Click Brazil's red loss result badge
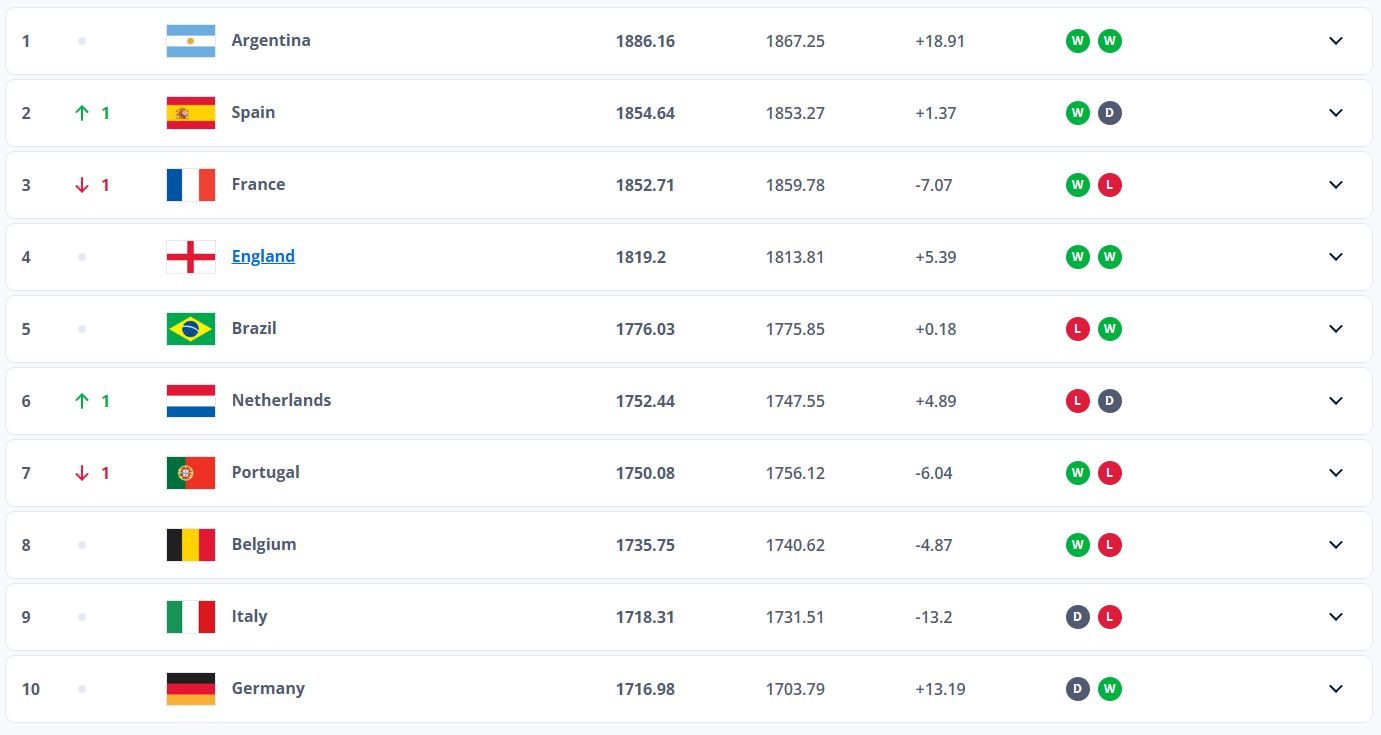This screenshot has width=1381, height=735. pos(1077,329)
